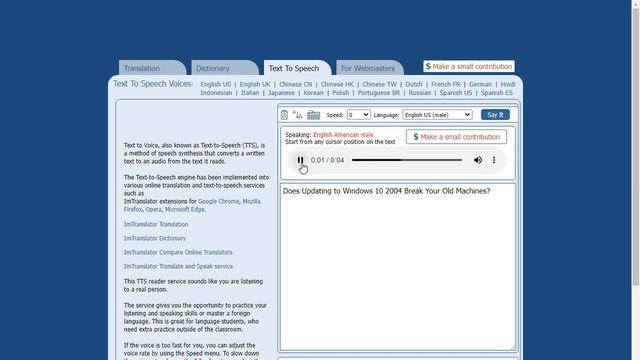The image size is (640, 360).
Task: Open ImTranslator Compare Online Translators link
Action: (178, 252)
